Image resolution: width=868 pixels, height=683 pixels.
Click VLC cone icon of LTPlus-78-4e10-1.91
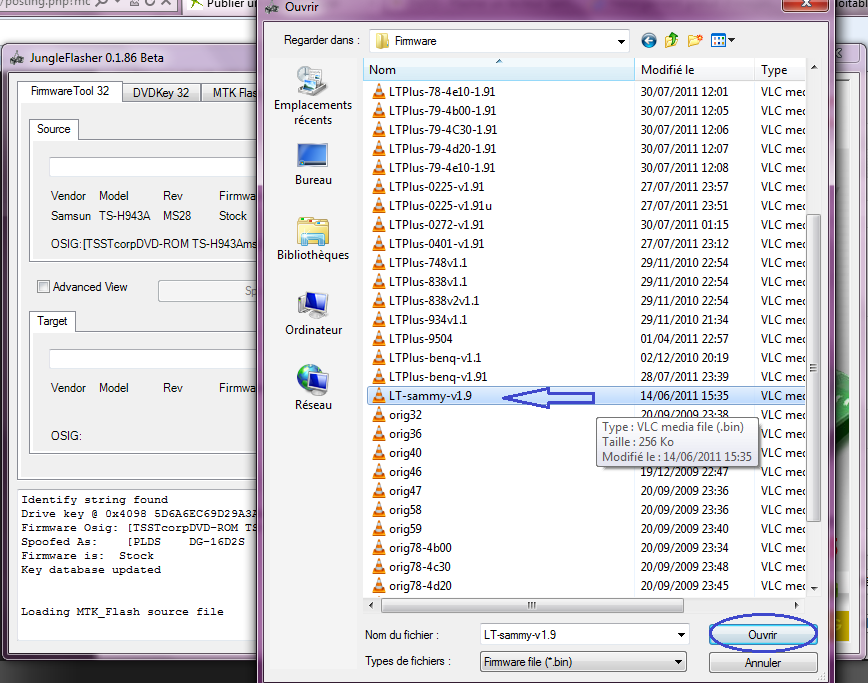[x=379, y=91]
